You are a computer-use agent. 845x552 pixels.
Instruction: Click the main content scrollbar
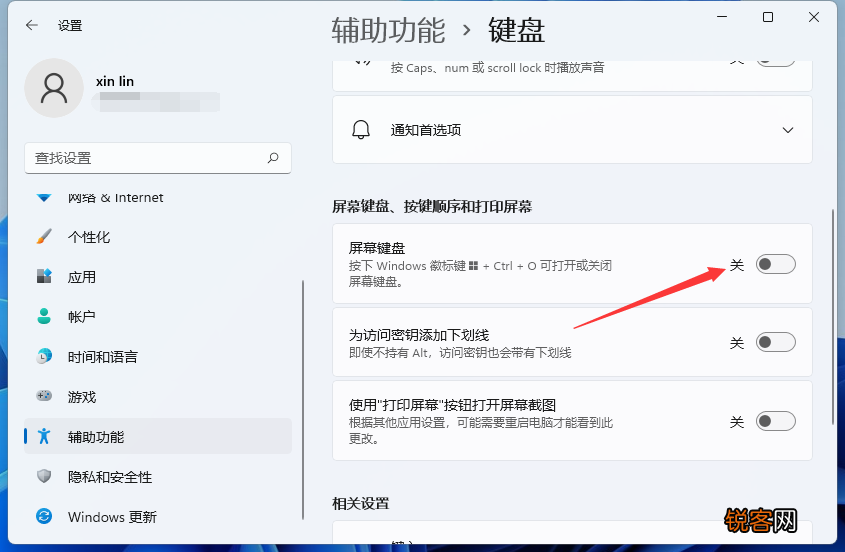pos(833,316)
